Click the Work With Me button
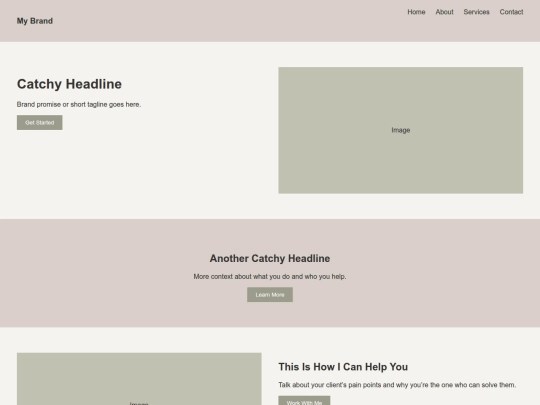540x405 pixels. click(x=304, y=401)
